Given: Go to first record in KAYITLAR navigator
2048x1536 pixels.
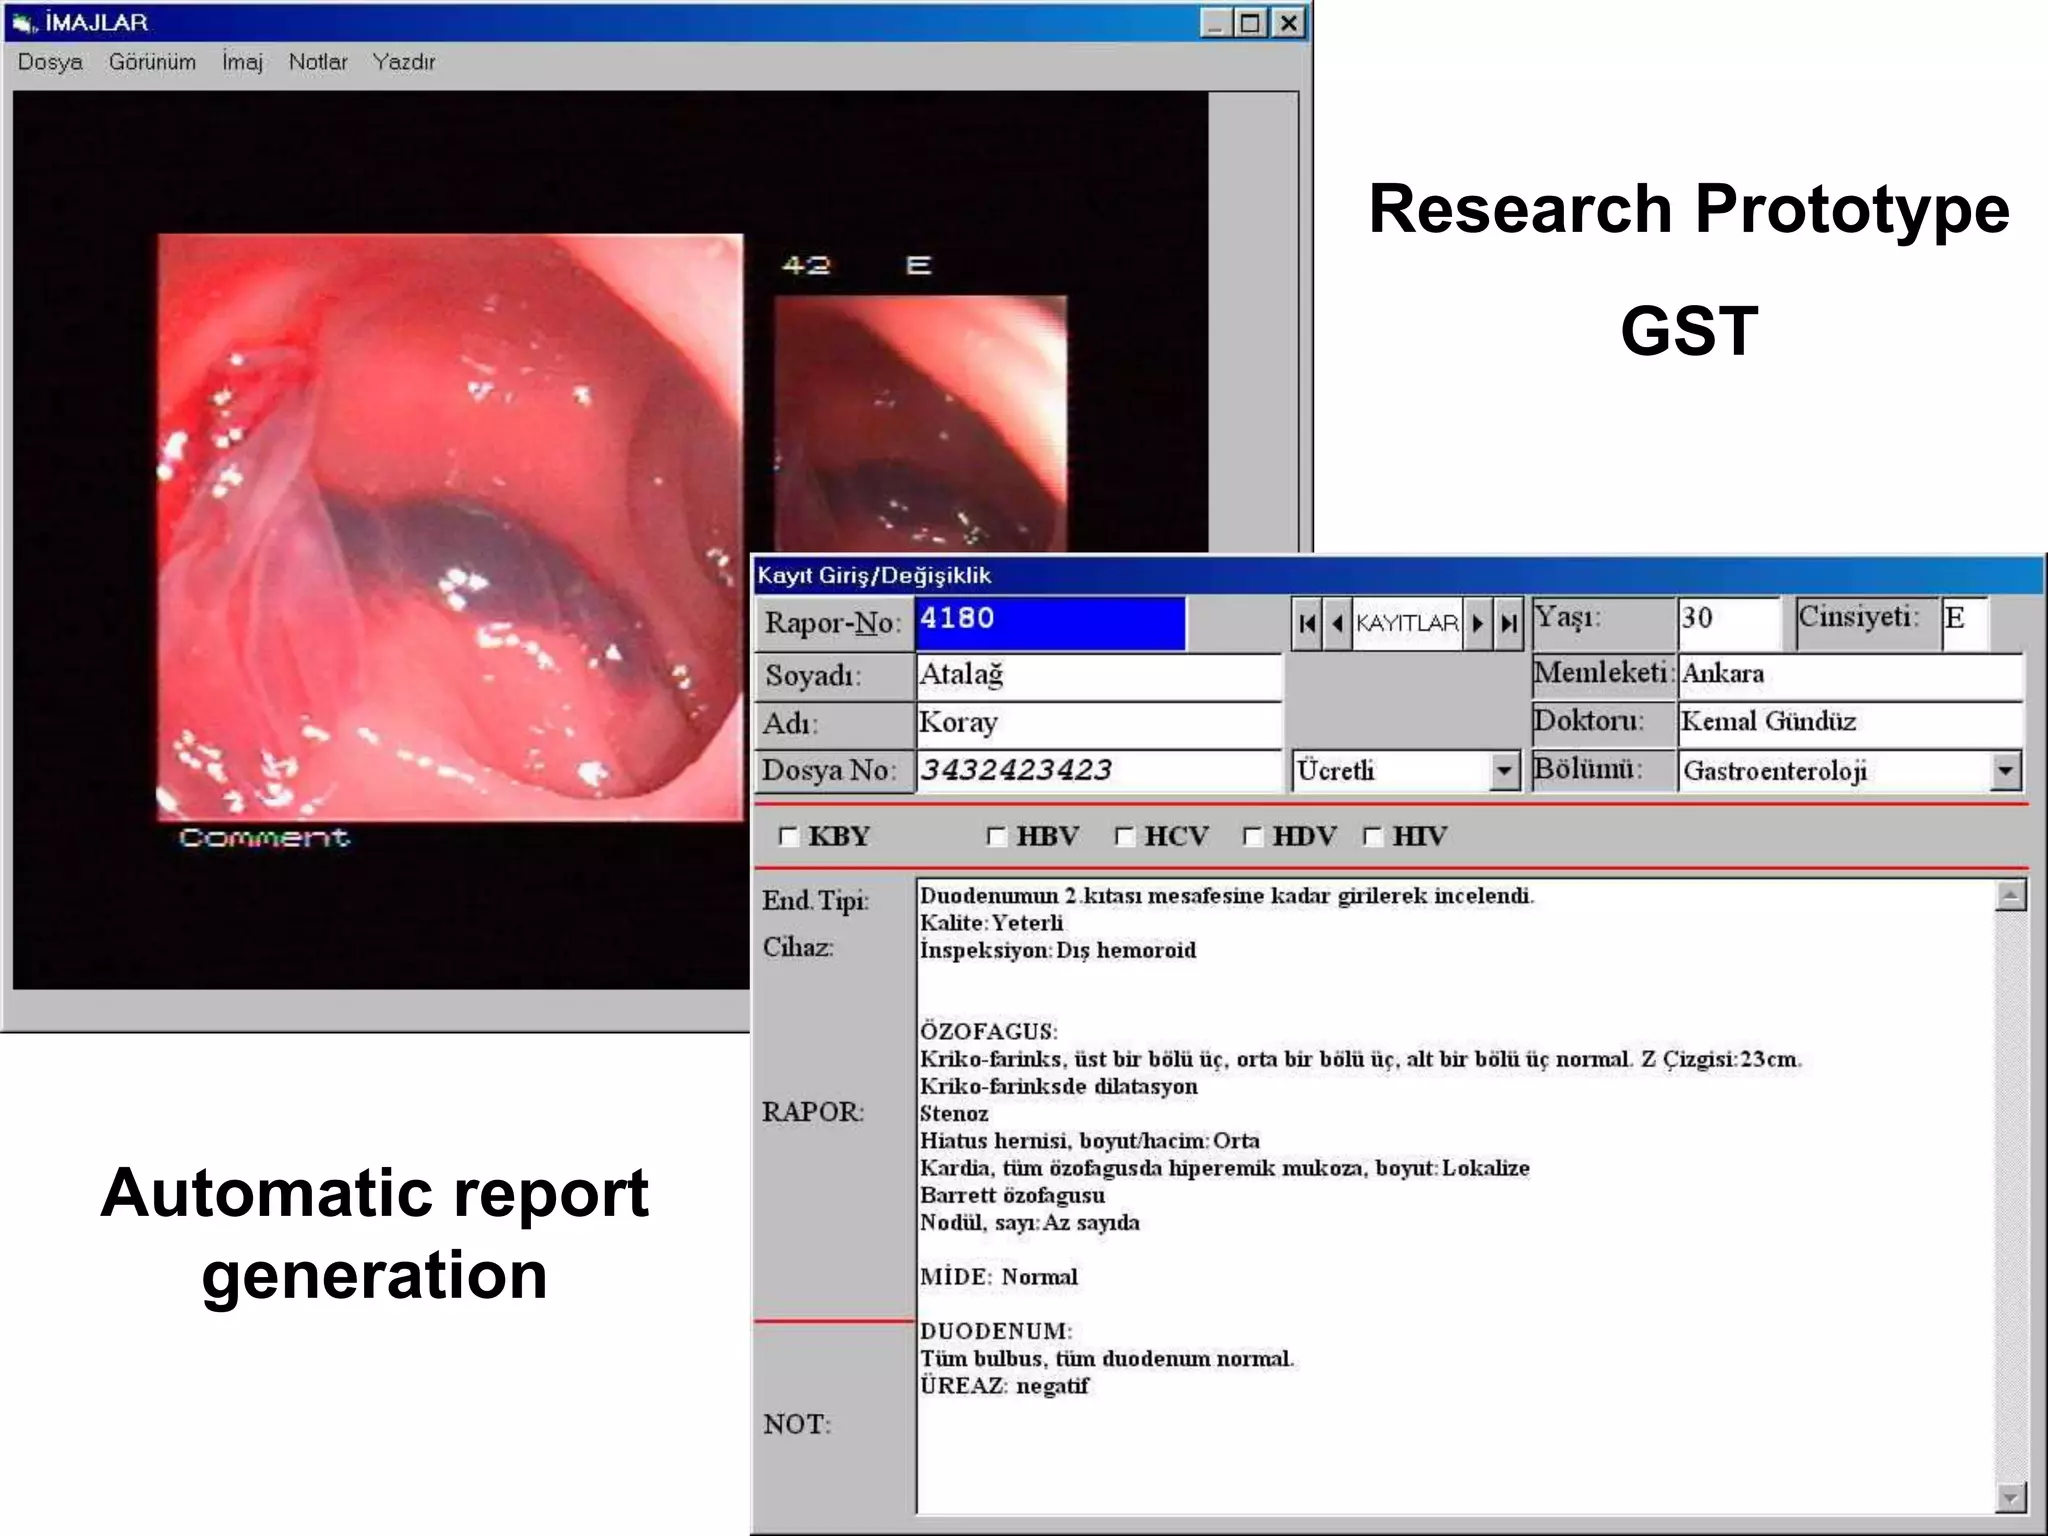Looking at the screenshot, I should tap(1306, 624).
